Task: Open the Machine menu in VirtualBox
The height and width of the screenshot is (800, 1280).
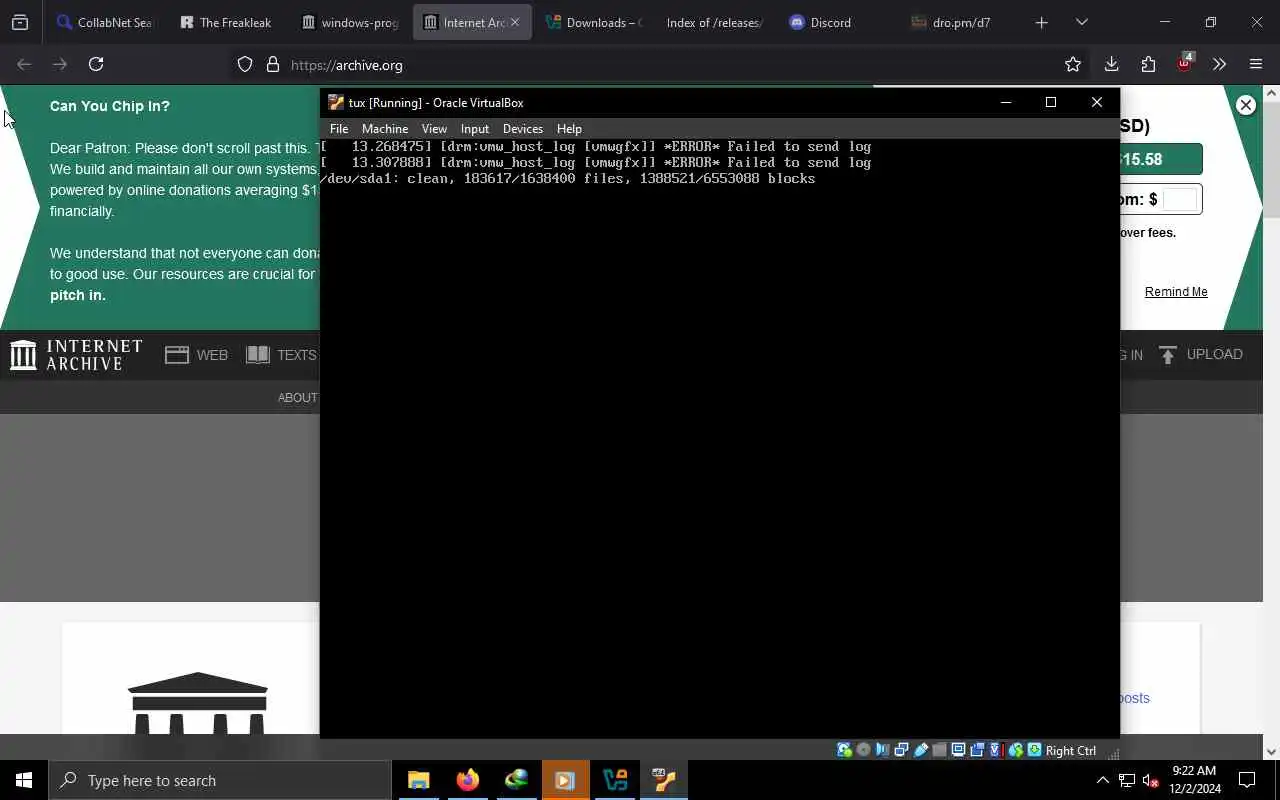Action: click(385, 128)
